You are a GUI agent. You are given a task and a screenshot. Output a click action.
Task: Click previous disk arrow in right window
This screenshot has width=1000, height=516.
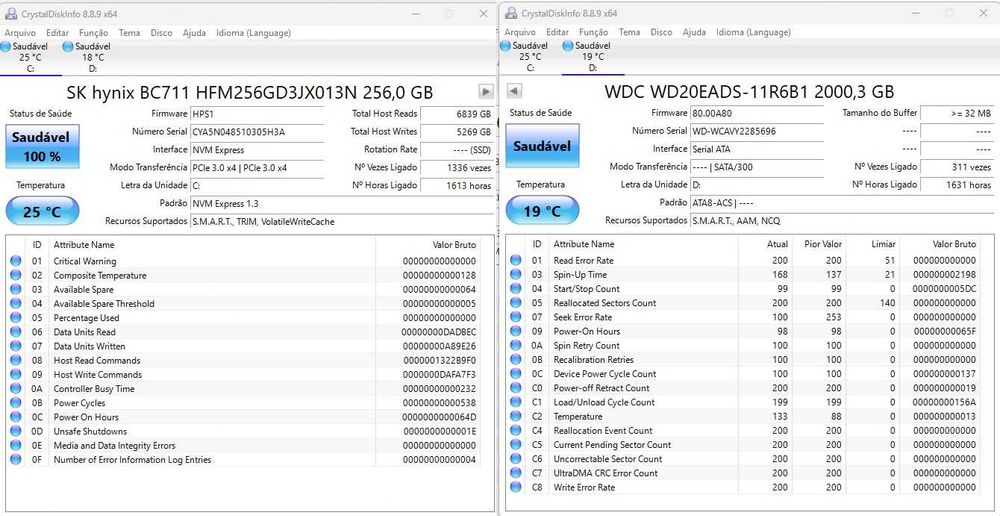515,91
